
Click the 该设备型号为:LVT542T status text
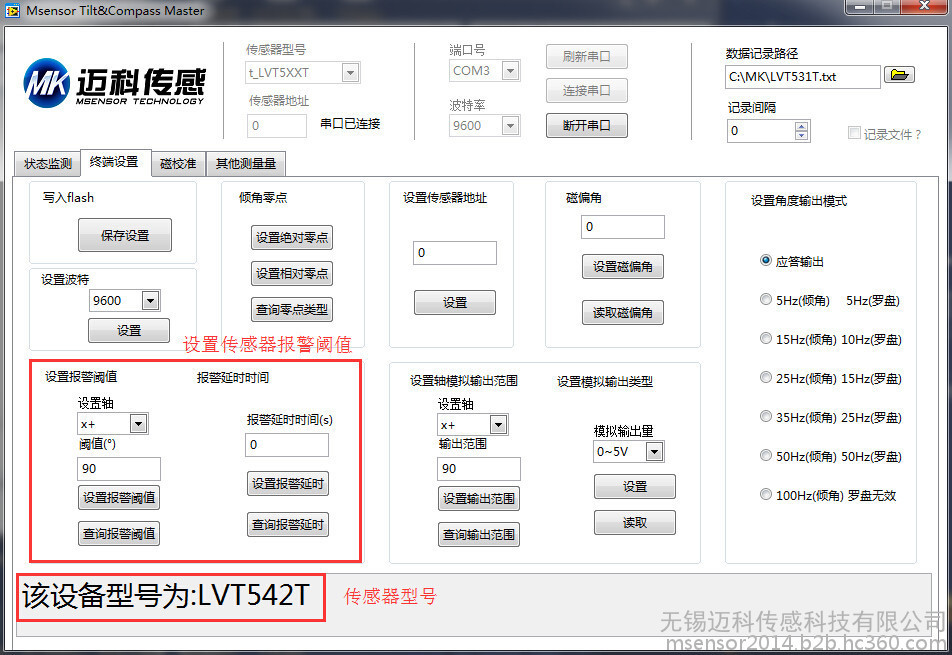click(166, 596)
